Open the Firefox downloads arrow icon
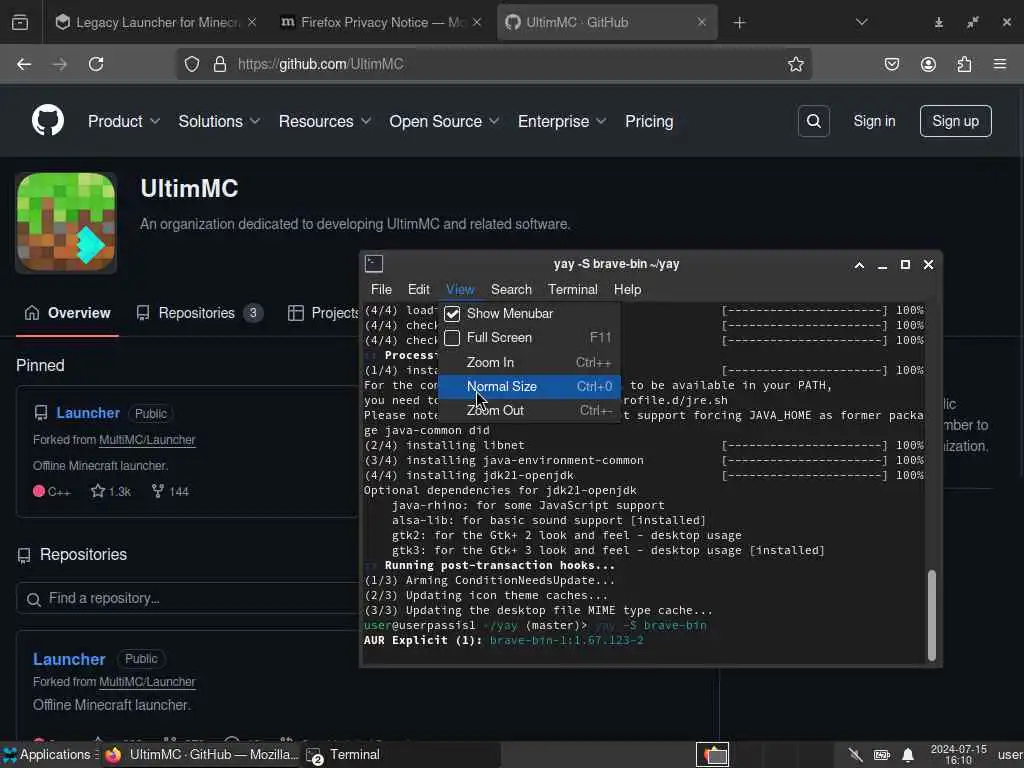1024x768 pixels. [x=938, y=22]
